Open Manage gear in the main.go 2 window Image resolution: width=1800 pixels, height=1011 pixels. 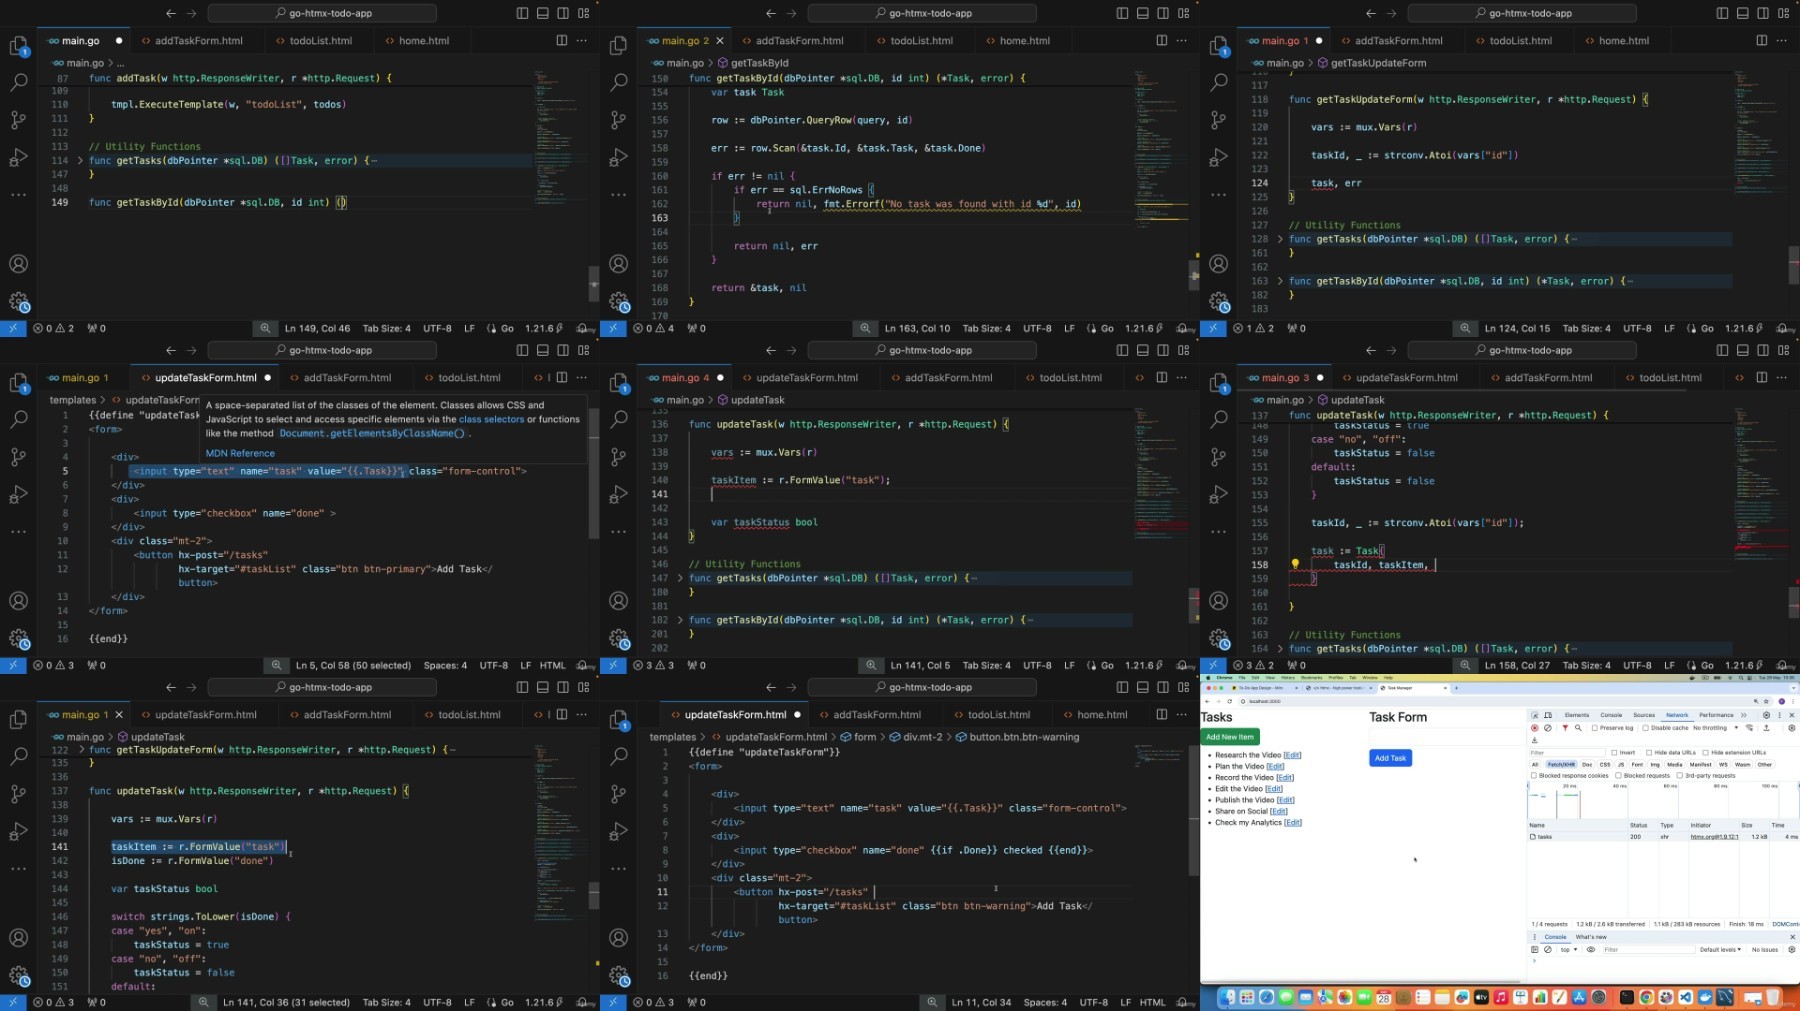coord(619,301)
